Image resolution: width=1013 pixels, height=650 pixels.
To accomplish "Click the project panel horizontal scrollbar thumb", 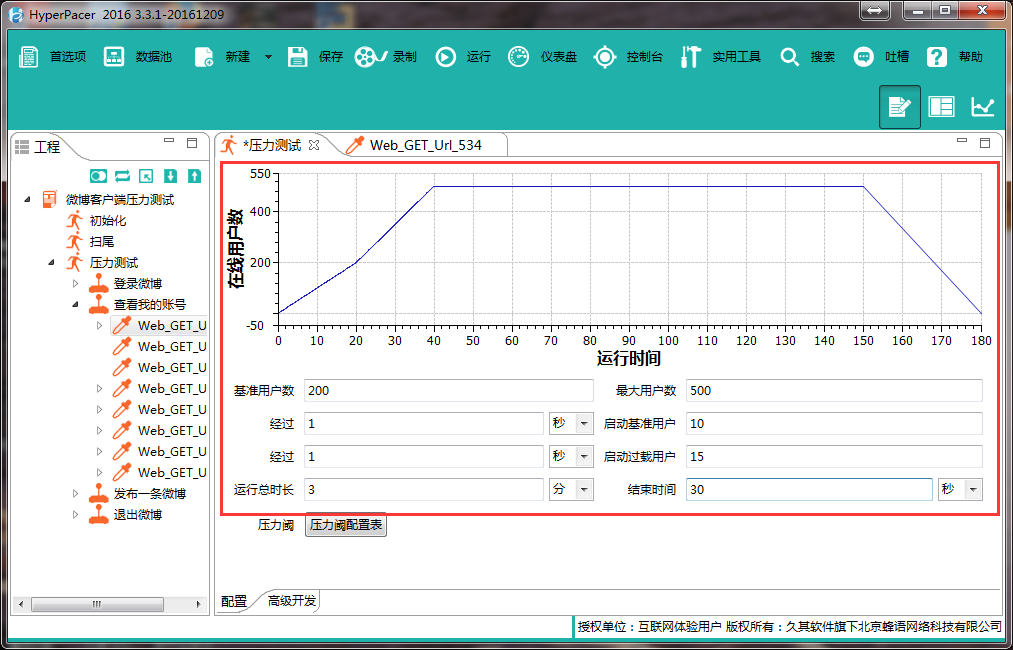I will click(x=97, y=604).
